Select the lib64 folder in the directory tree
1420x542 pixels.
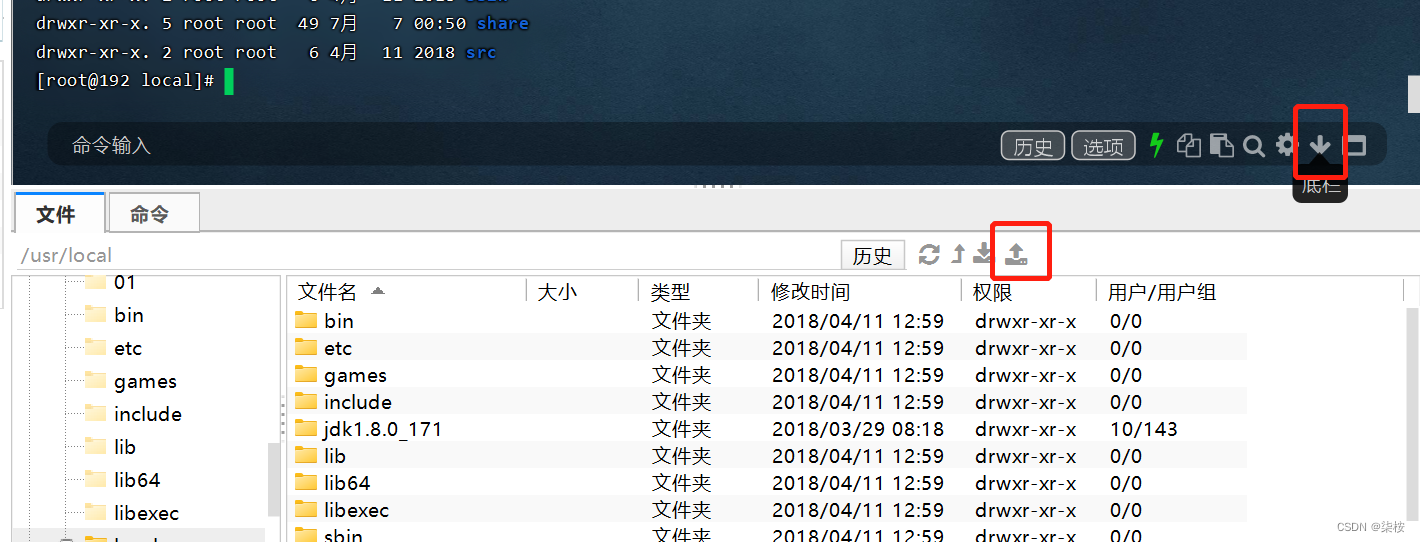click(137, 480)
